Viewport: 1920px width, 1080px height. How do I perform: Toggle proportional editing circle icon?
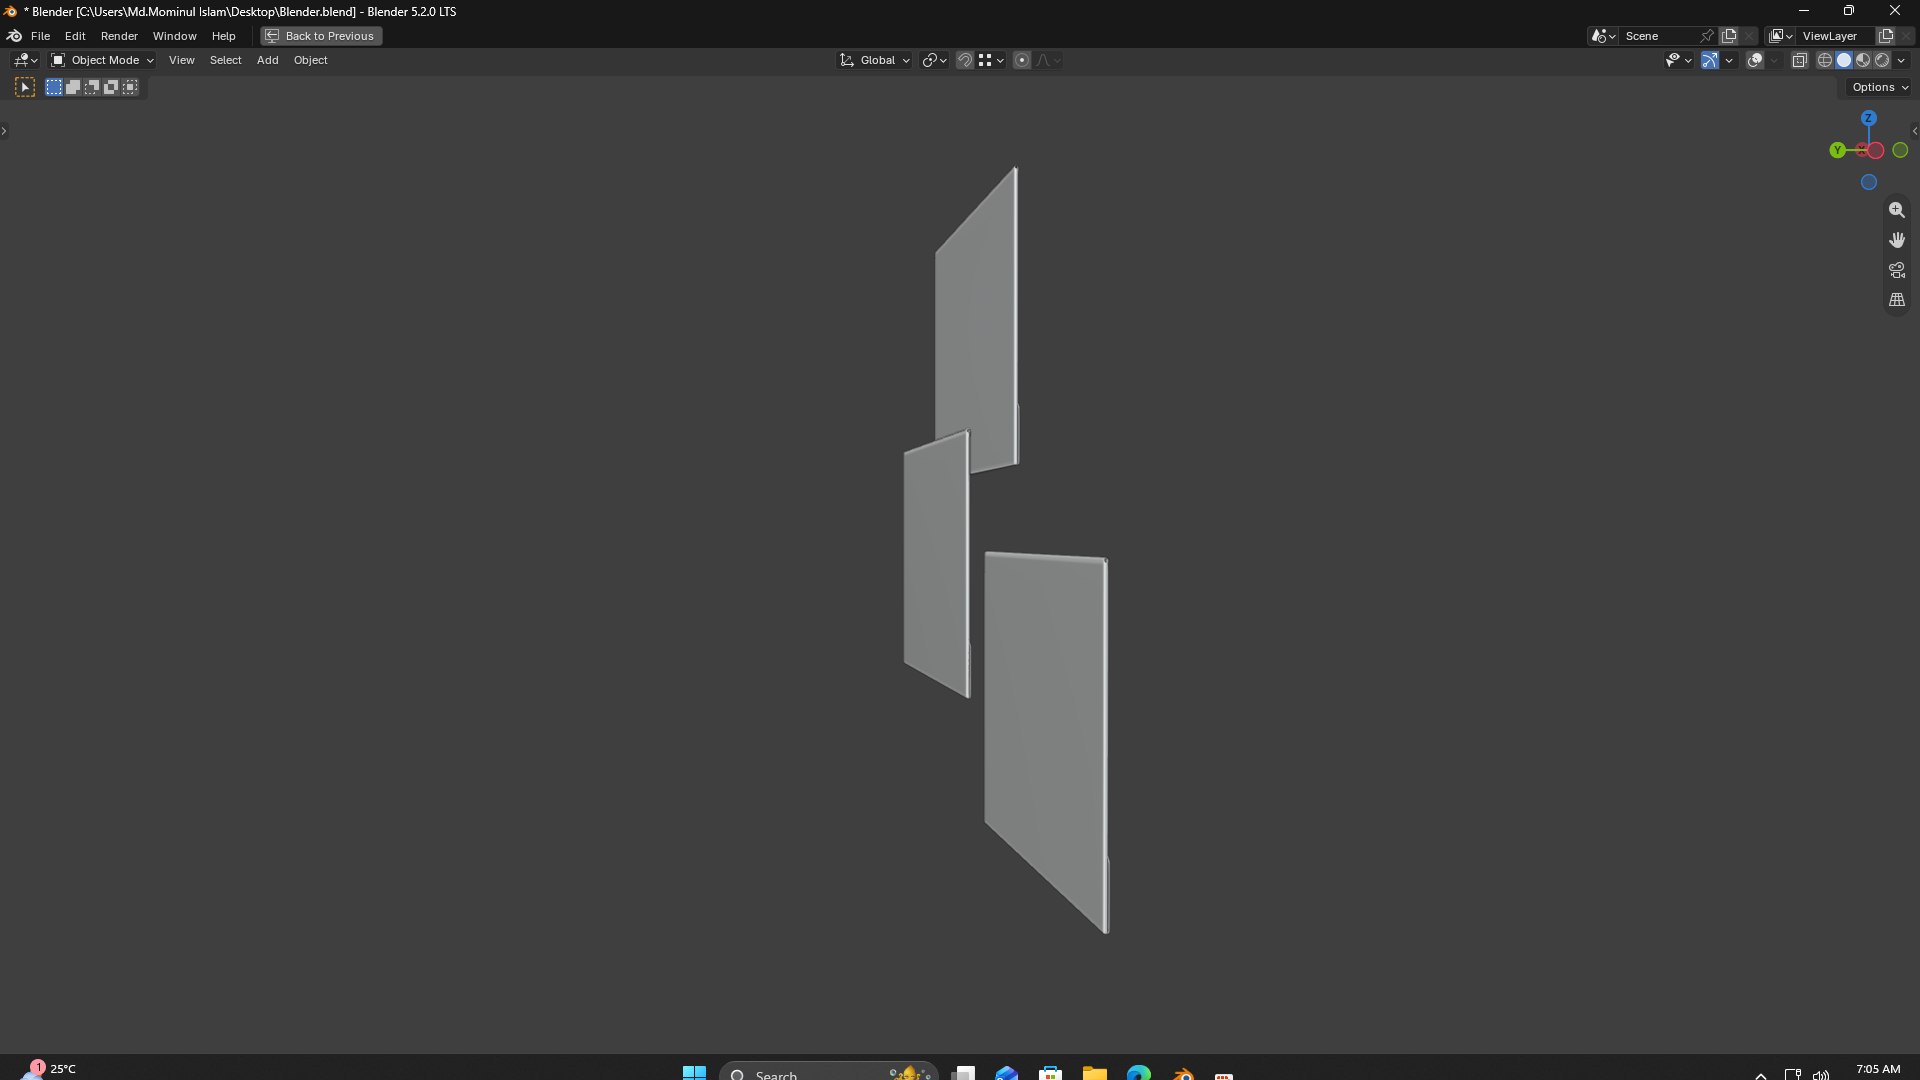click(1022, 61)
